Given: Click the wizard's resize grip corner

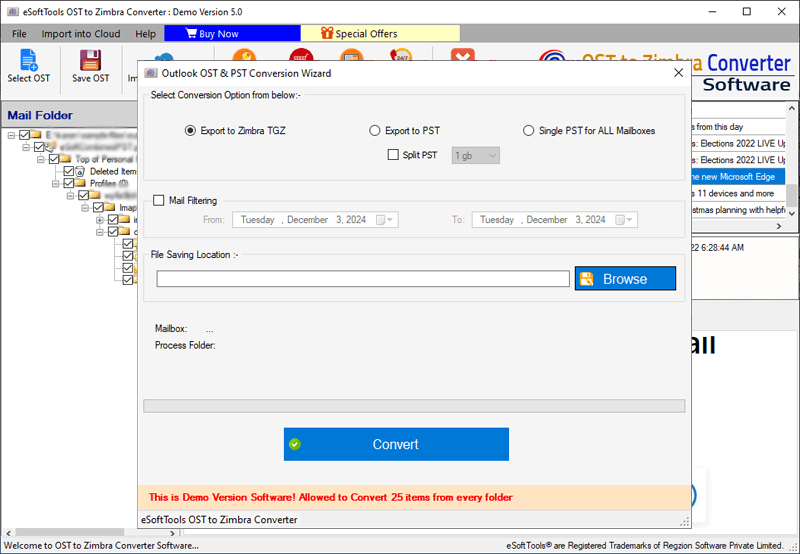Looking at the screenshot, I should (x=685, y=521).
